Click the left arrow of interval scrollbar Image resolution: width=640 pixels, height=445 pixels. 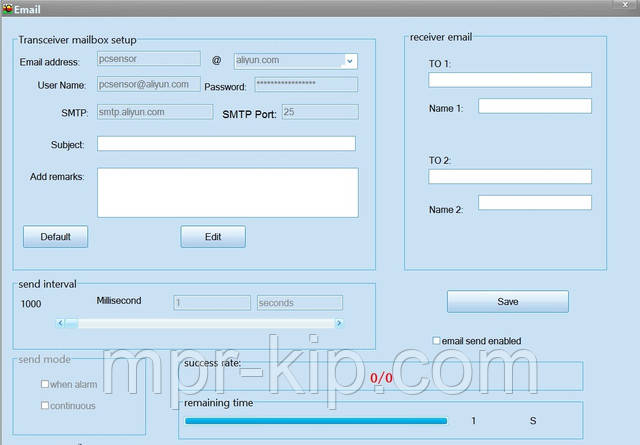pyautogui.click(x=61, y=323)
